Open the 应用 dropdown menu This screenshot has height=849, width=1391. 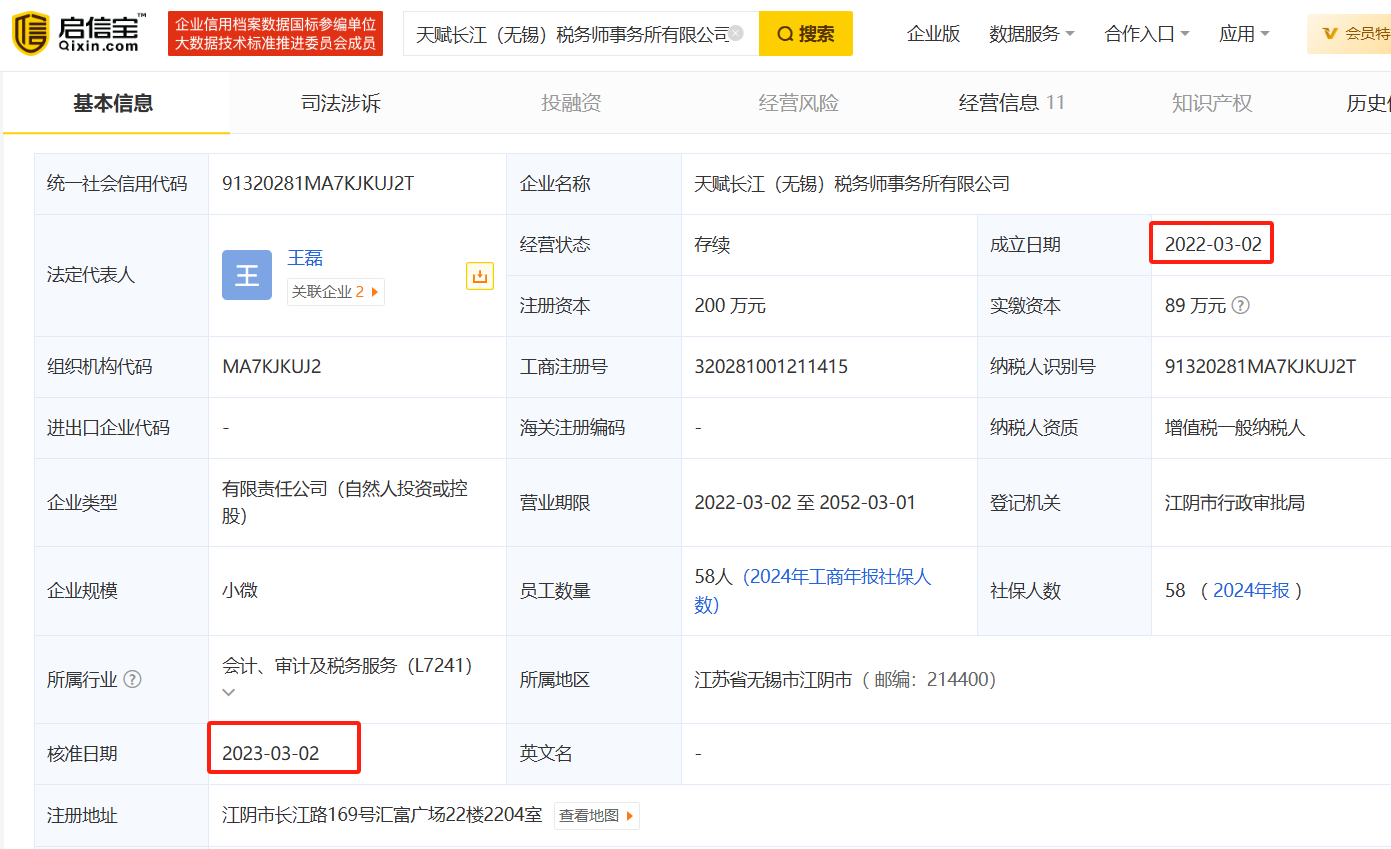(1244, 34)
